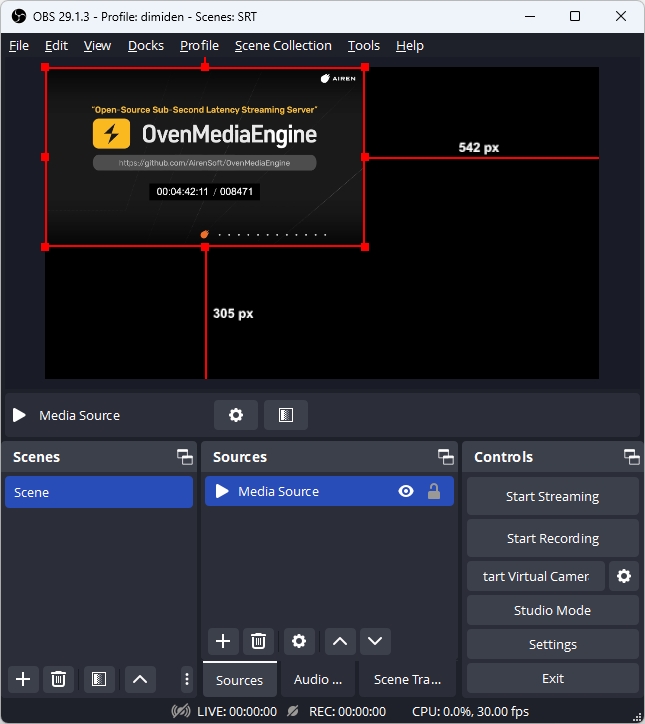Click LIVE 00:00:00 status indicator
645x724 pixels.
(x=237, y=712)
